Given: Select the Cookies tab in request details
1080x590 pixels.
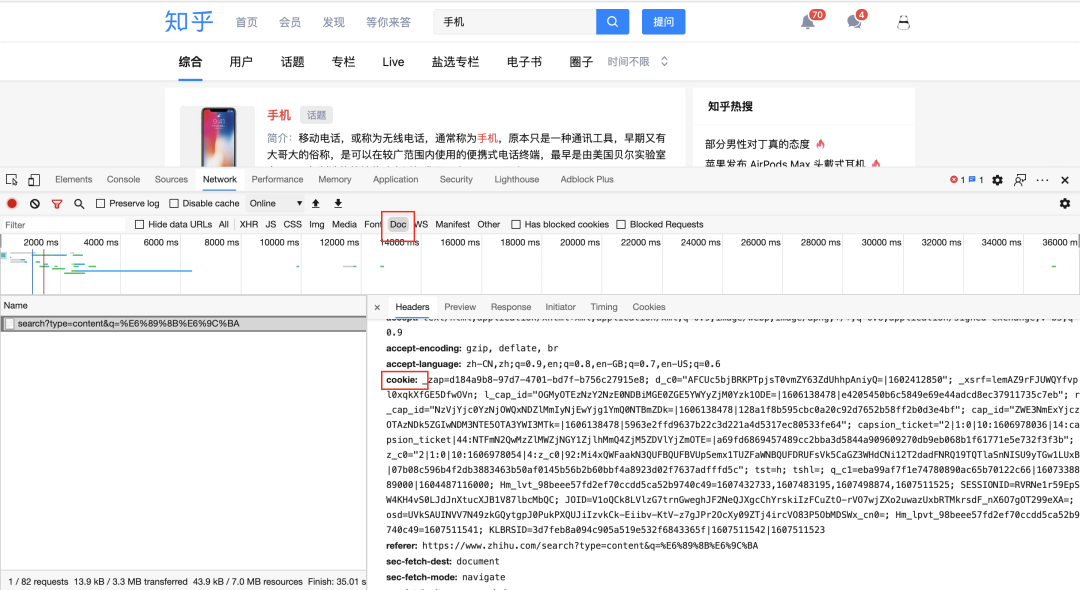Looking at the screenshot, I should click(649, 307).
